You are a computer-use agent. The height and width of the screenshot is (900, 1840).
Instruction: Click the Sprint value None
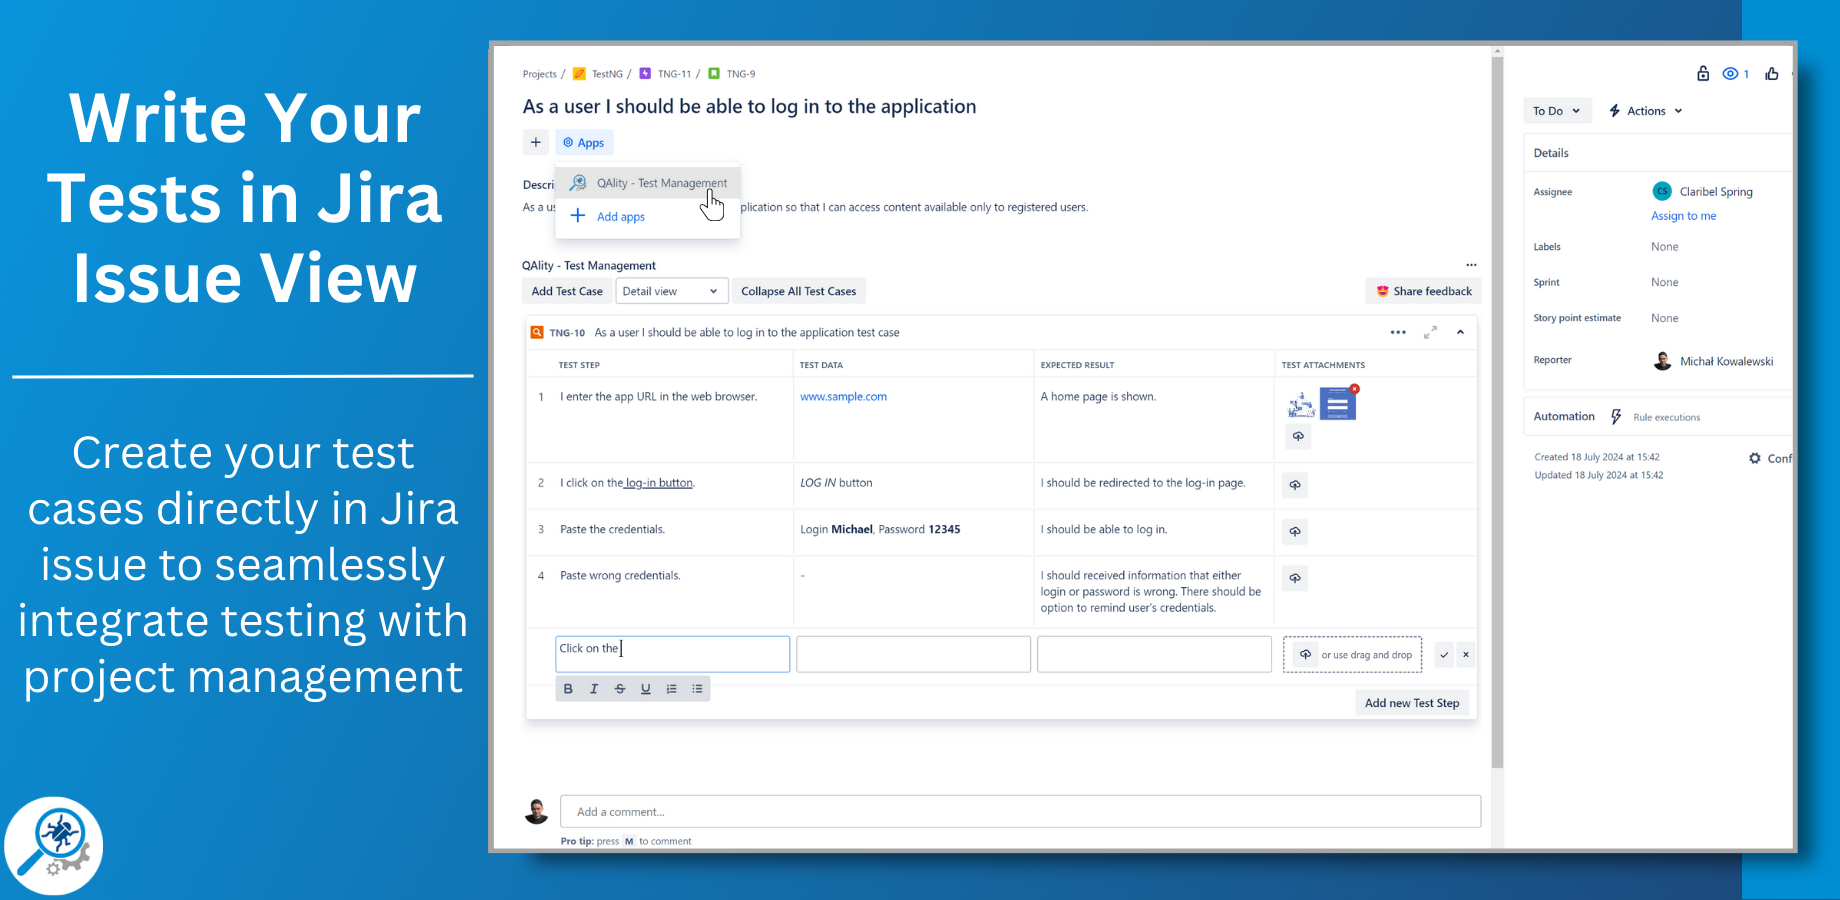pos(1664,283)
